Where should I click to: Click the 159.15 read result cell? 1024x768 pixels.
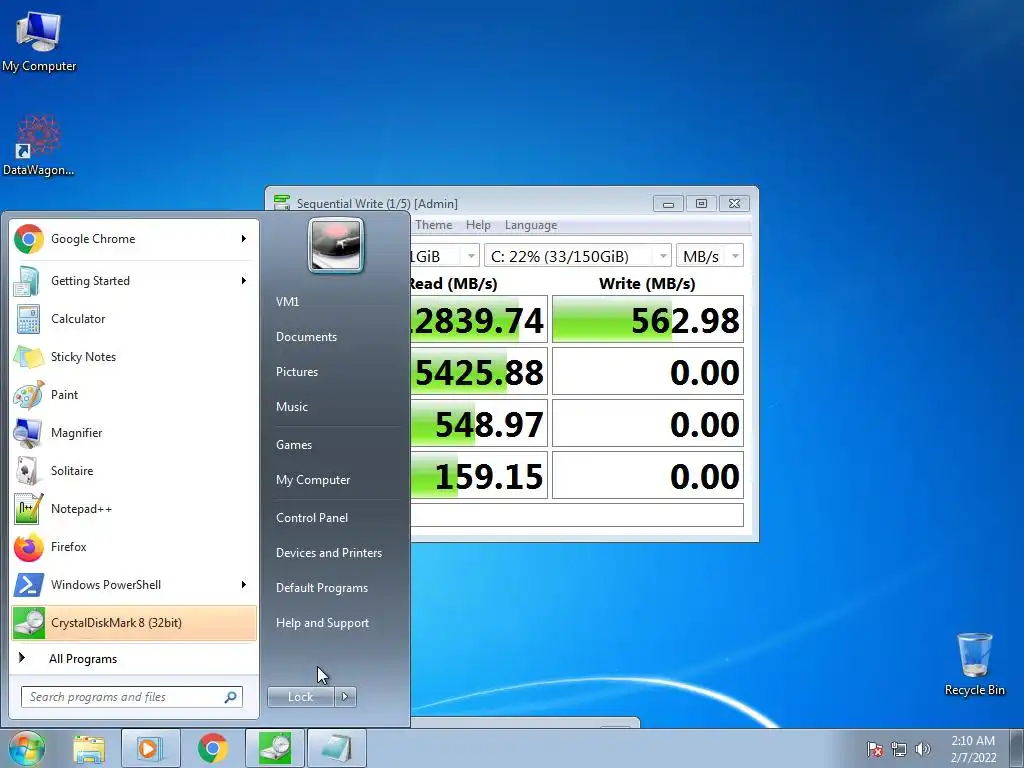[479, 475]
